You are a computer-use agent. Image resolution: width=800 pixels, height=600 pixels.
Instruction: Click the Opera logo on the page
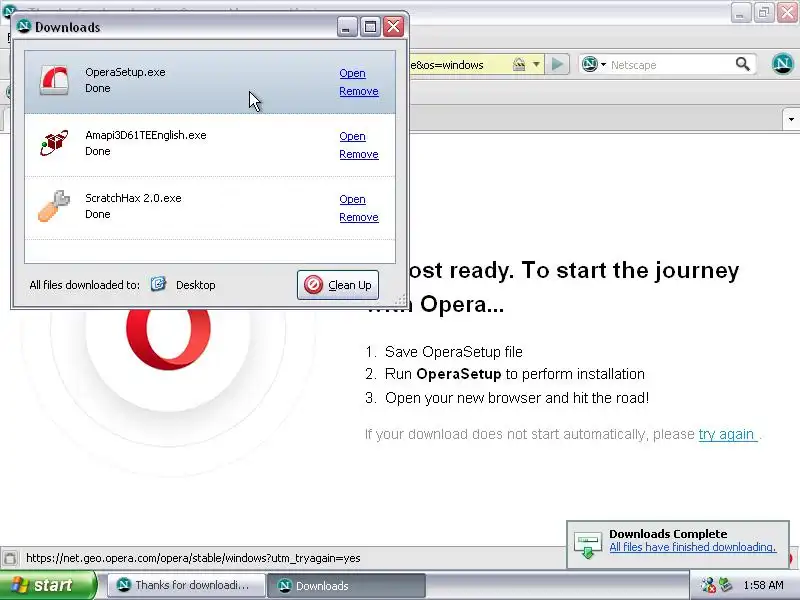[168, 338]
